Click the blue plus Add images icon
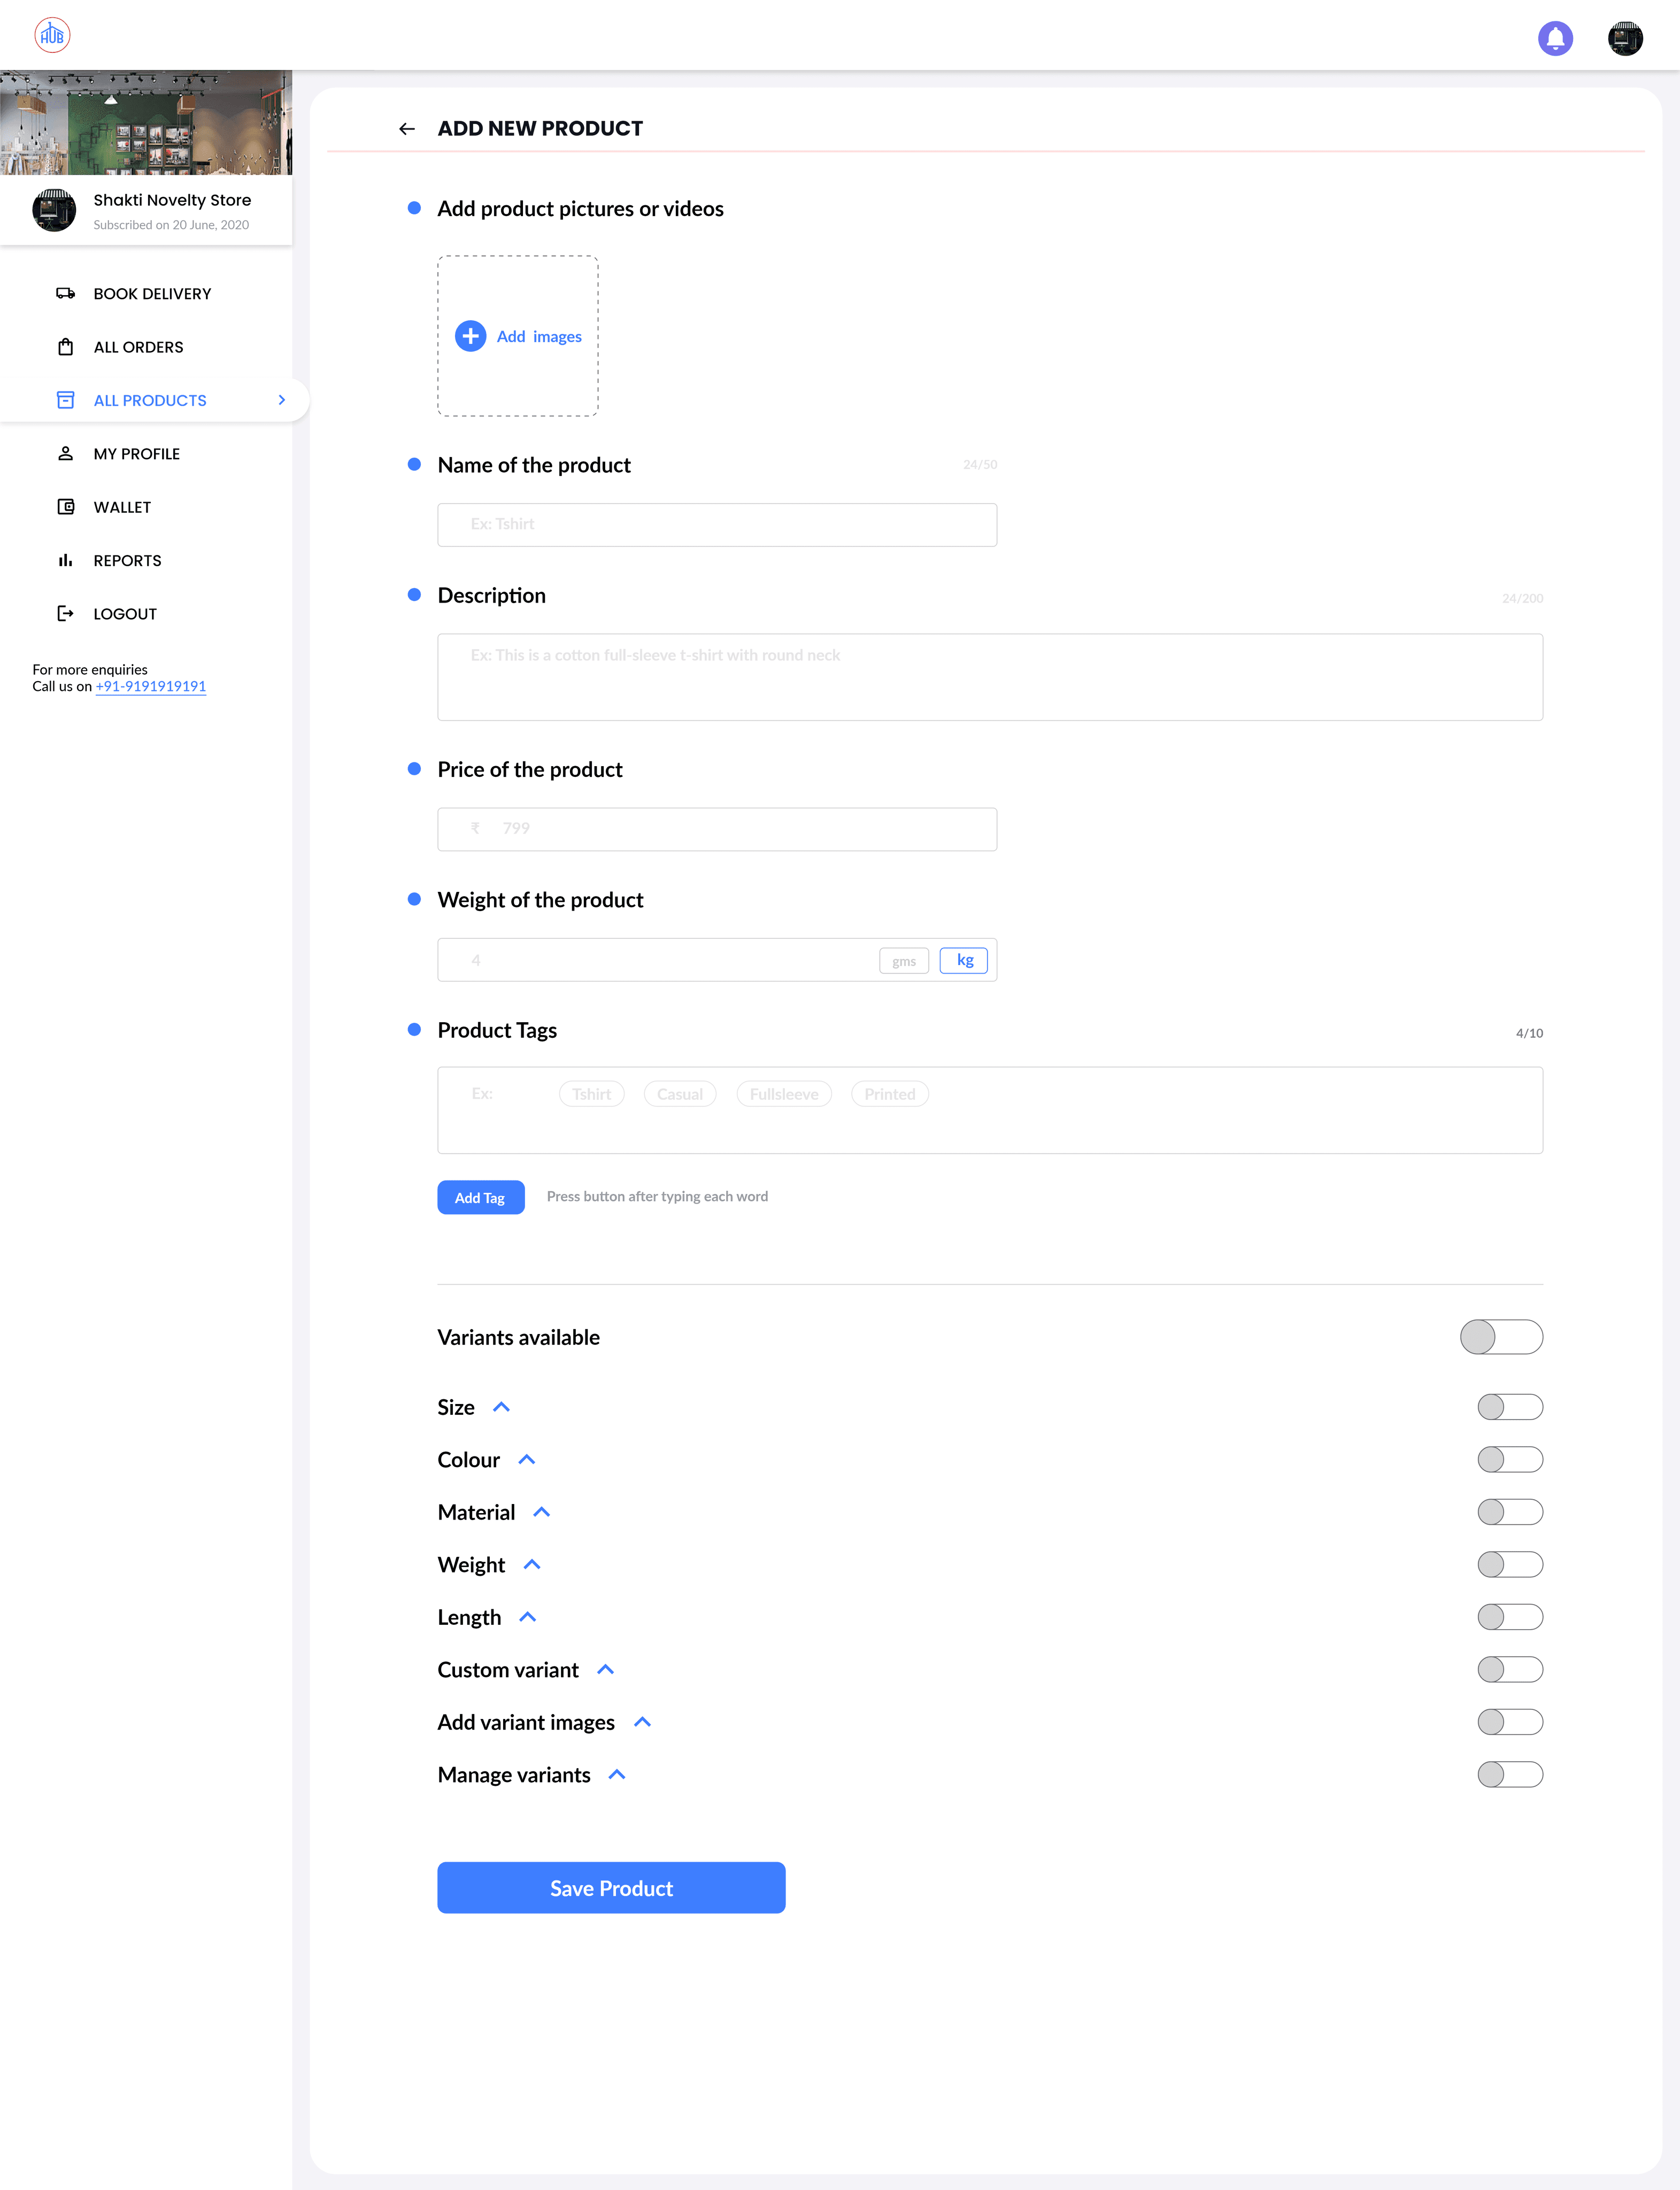 [x=470, y=336]
